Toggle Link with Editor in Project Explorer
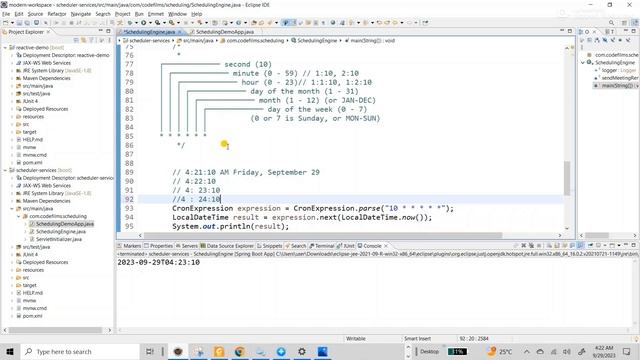640x360 pixels. tap(84, 40)
